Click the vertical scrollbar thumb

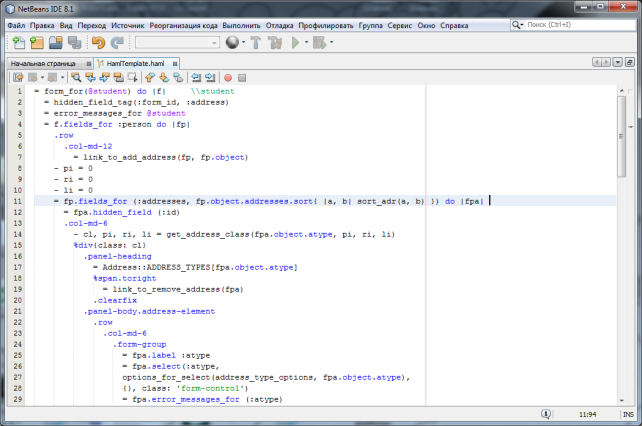[x=621, y=136]
